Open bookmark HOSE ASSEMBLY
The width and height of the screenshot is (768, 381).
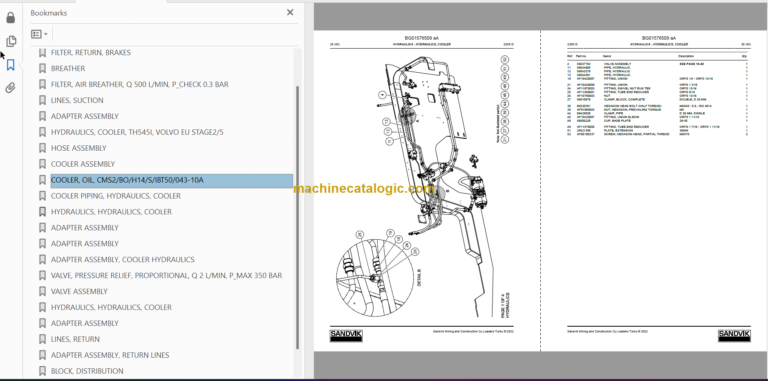pyautogui.click(x=78, y=148)
